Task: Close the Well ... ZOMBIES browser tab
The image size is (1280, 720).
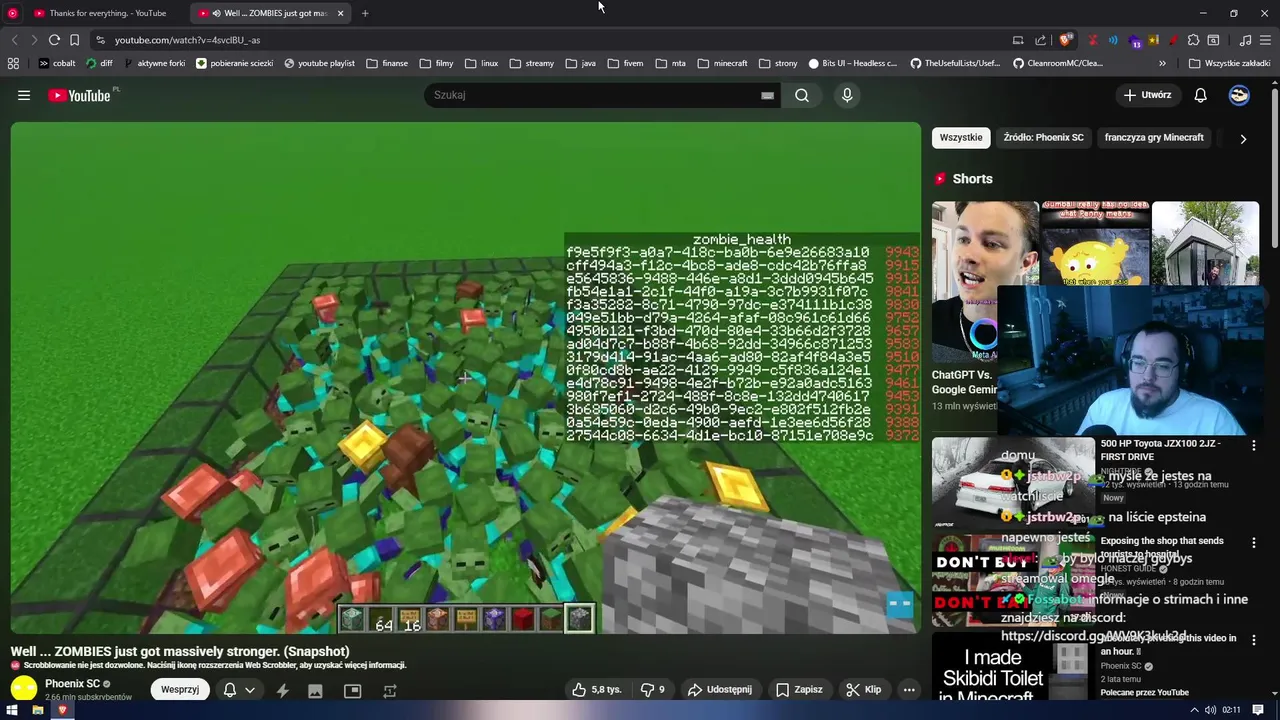Action: [340, 13]
